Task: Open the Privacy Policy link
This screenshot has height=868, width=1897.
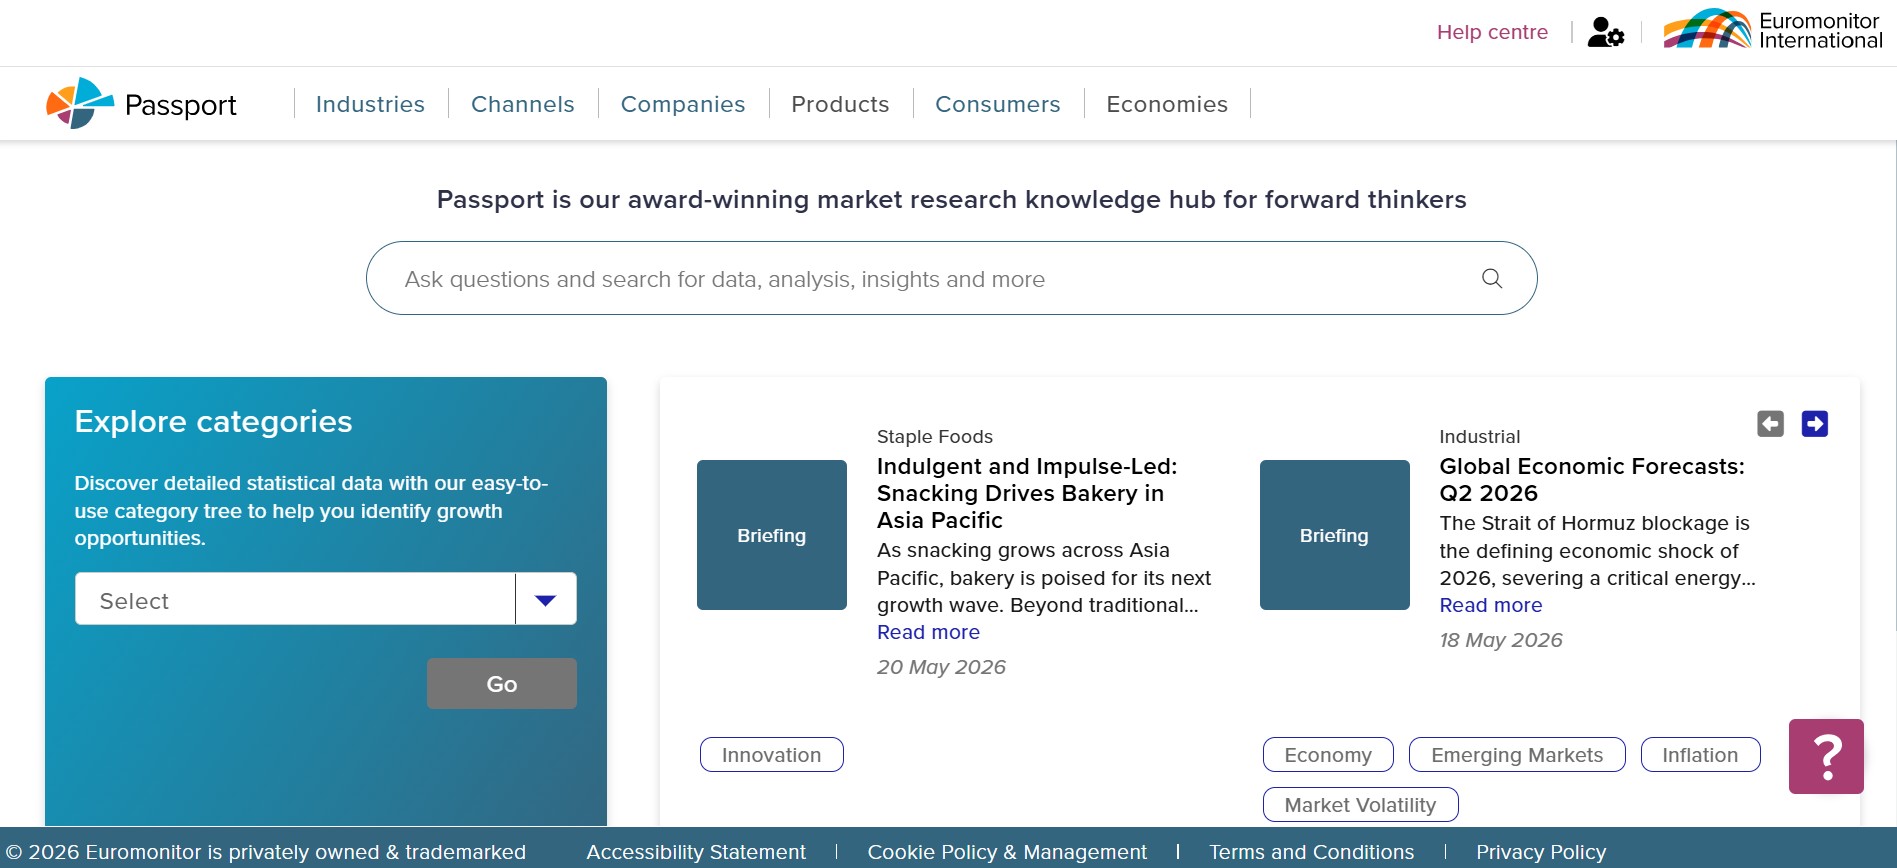Action: point(1541,852)
